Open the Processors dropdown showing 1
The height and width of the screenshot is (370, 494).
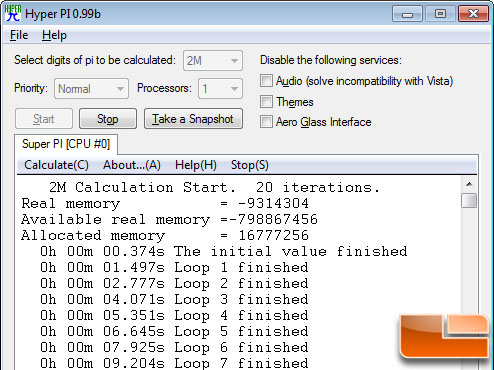(x=220, y=89)
